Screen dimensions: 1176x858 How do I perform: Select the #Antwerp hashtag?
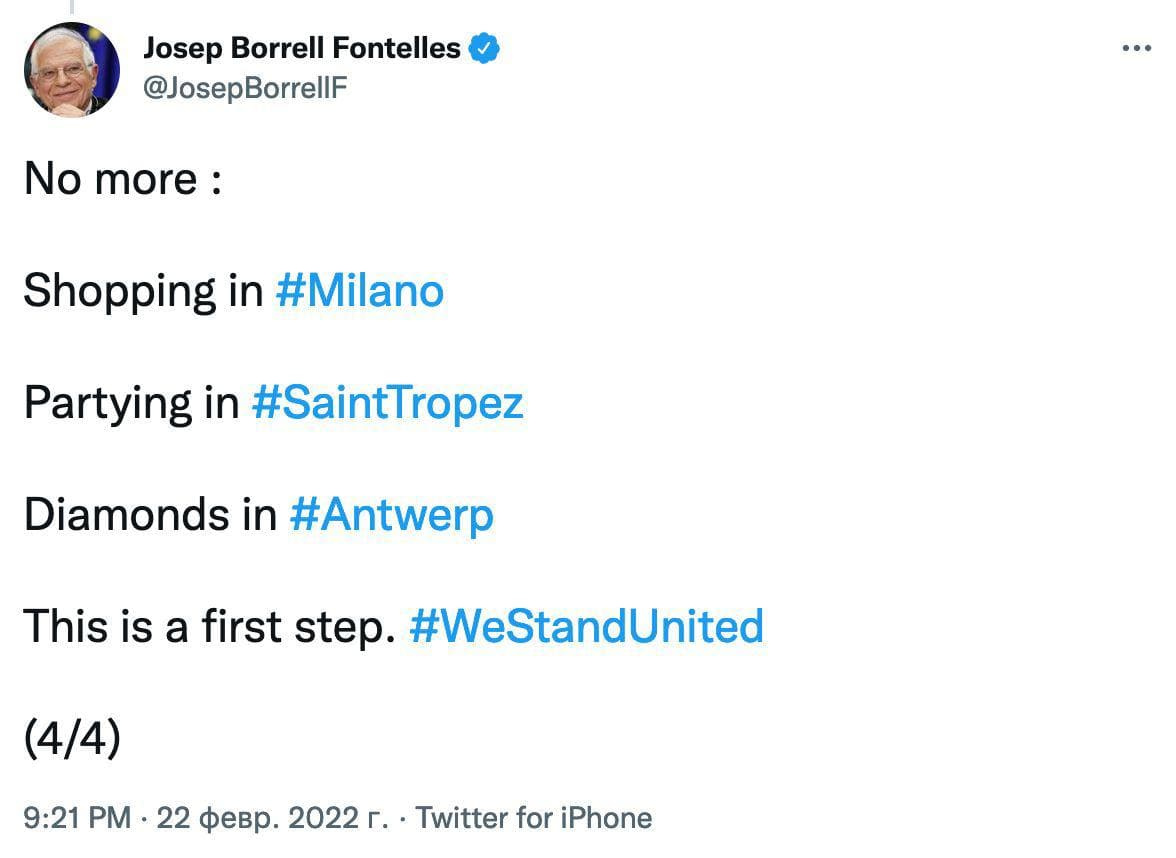[x=391, y=515]
